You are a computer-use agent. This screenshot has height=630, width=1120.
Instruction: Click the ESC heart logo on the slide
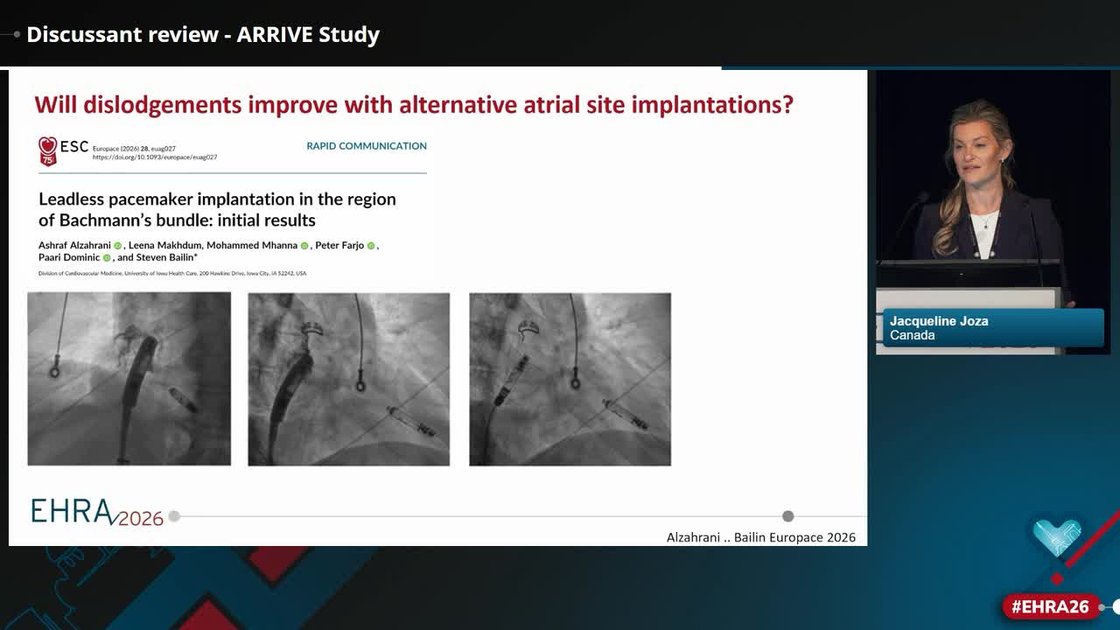[48, 151]
